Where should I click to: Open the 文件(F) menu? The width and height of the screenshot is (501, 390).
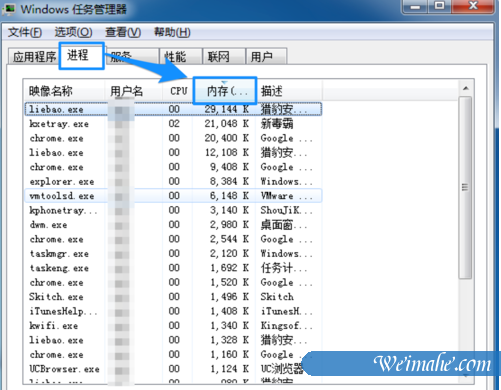[x=25, y=32]
